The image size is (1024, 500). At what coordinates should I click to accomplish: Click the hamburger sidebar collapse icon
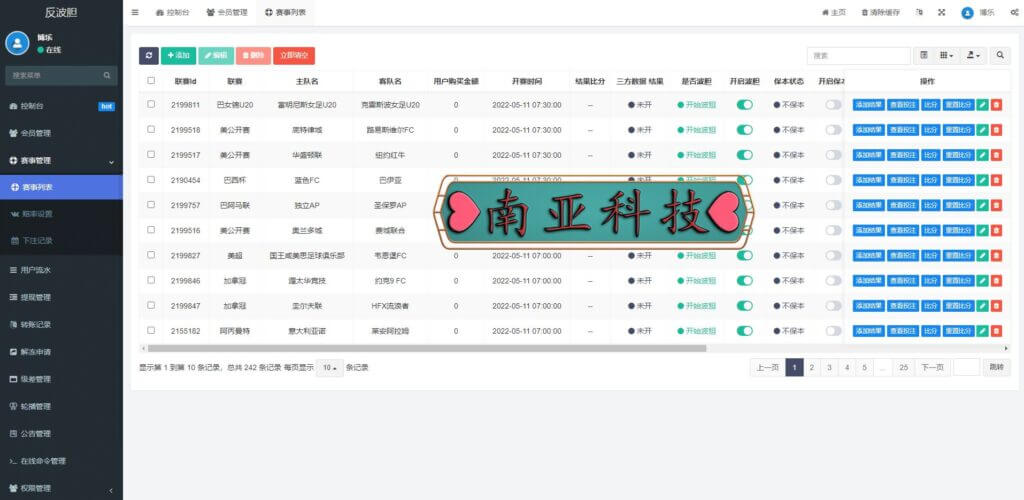[135, 12]
